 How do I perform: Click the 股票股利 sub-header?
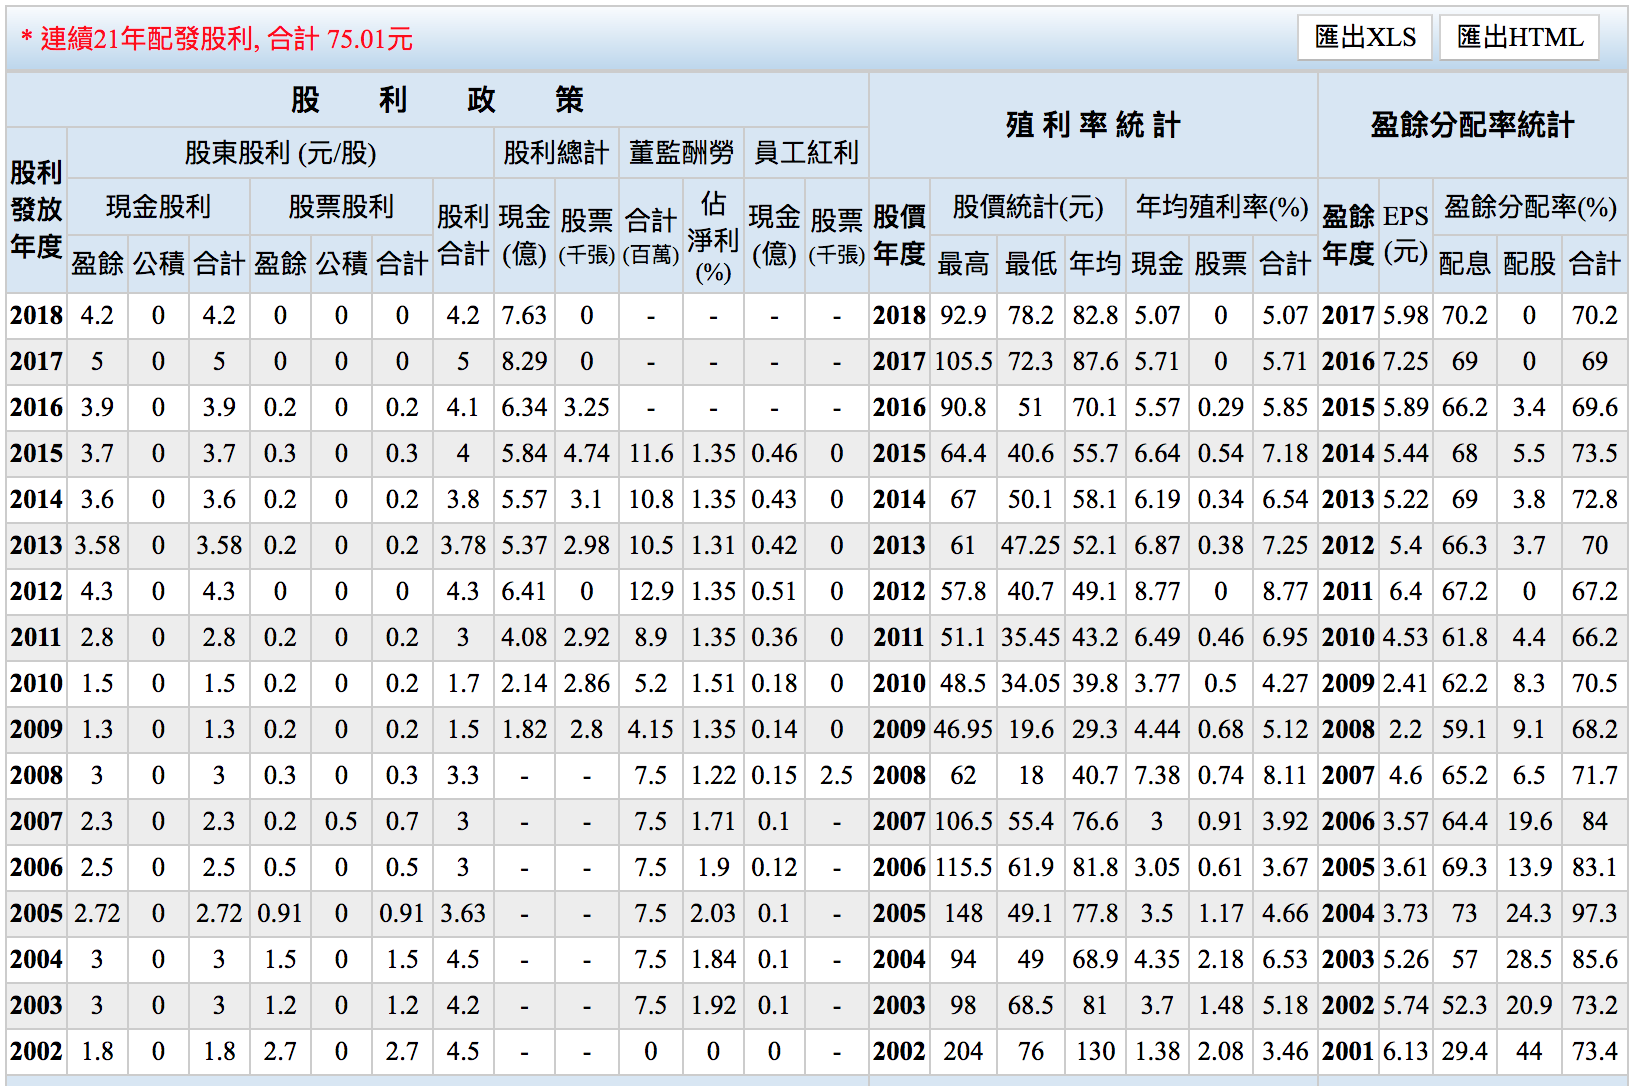click(341, 207)
